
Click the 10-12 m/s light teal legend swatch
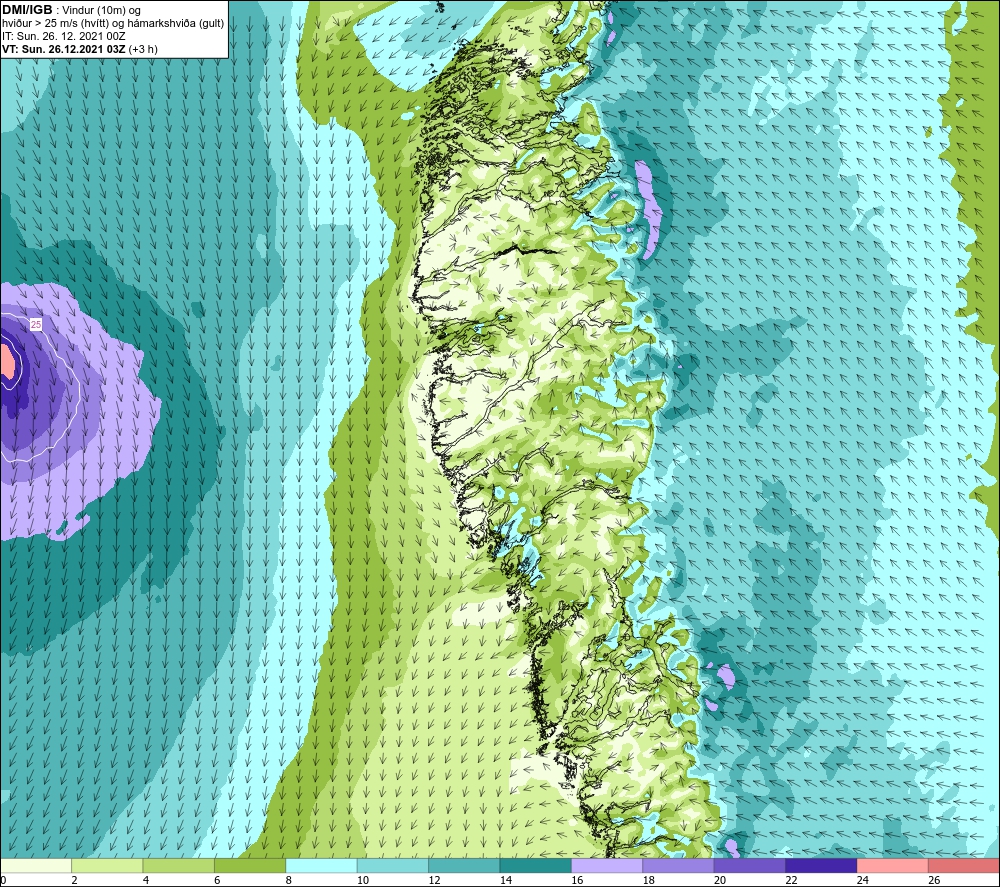[393, 865]
